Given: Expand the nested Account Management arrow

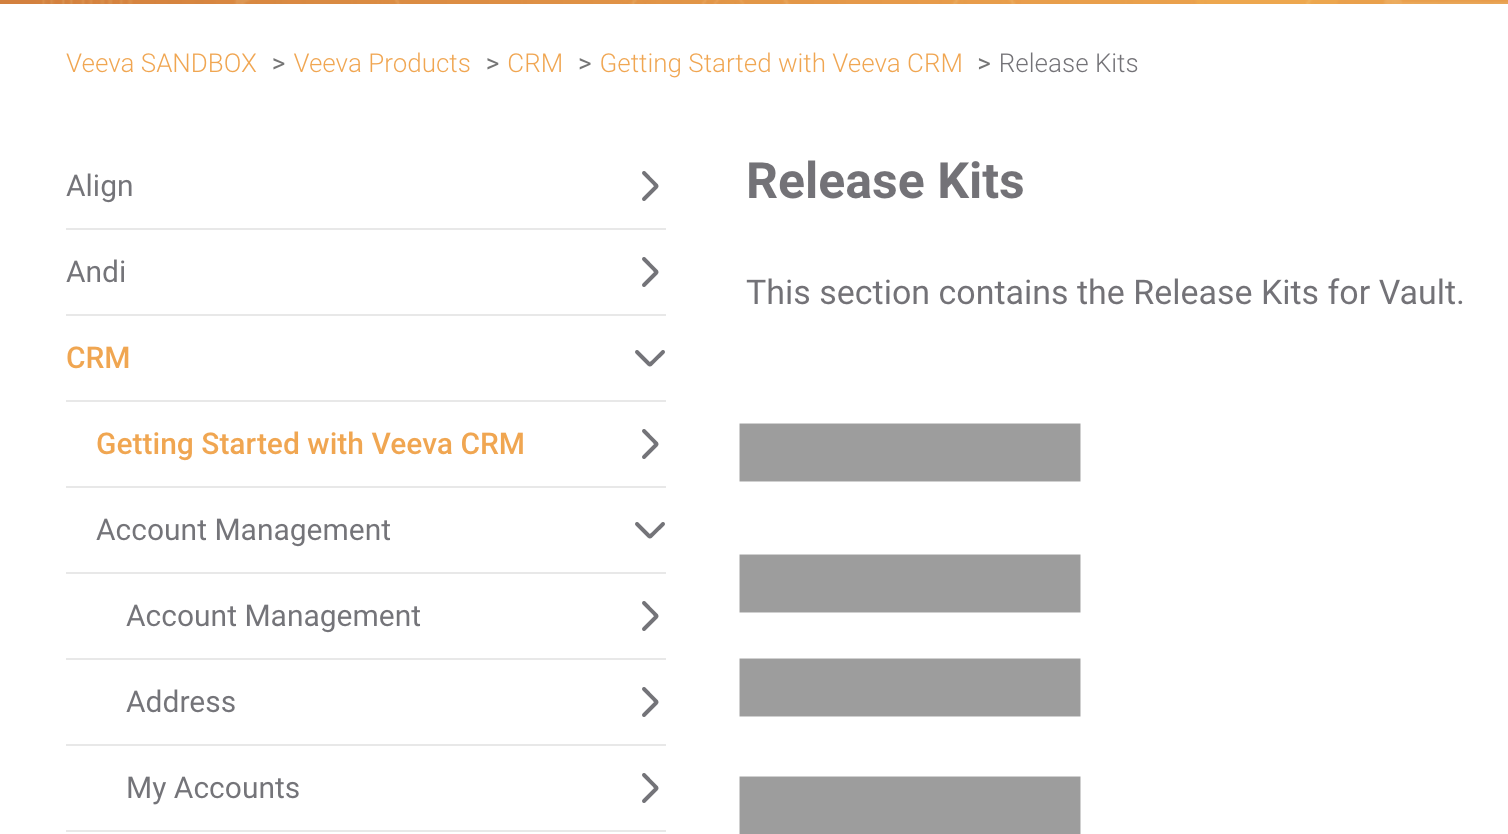Looking at the screenshot, I should pyautogui.click(x=650, y=616).
